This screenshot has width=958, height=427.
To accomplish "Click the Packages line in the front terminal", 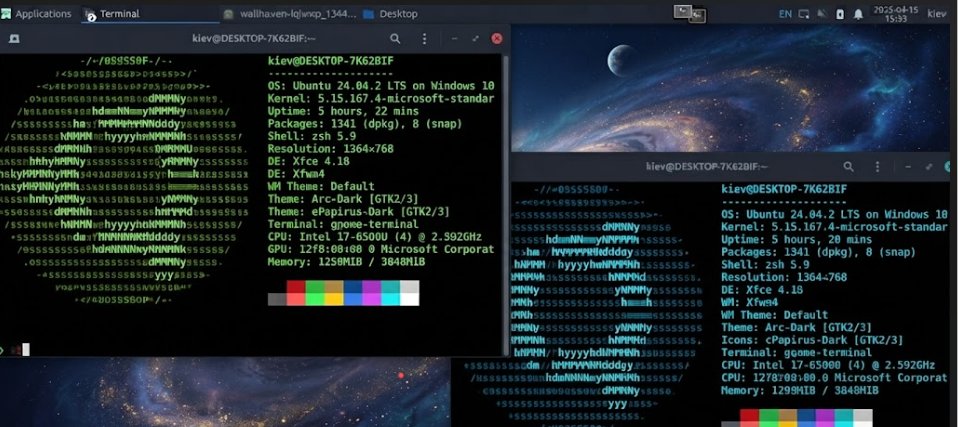I will [365, 123].
